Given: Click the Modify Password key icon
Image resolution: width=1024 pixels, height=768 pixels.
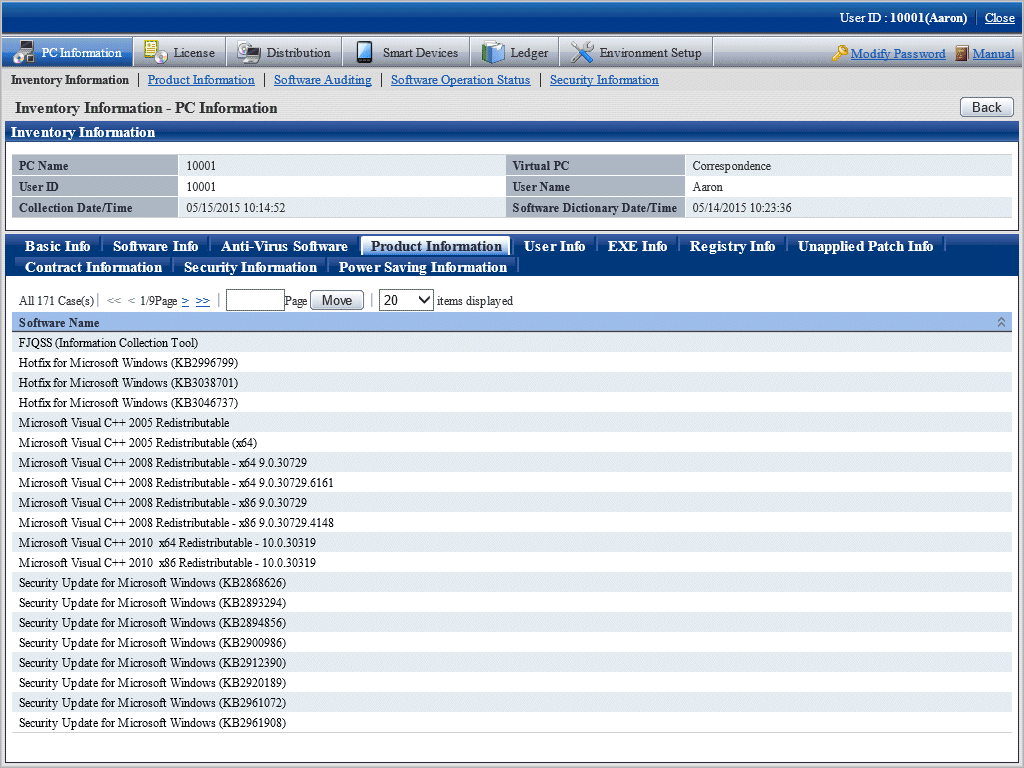Looking at the screenshot, I should click(x=840, y=53).
